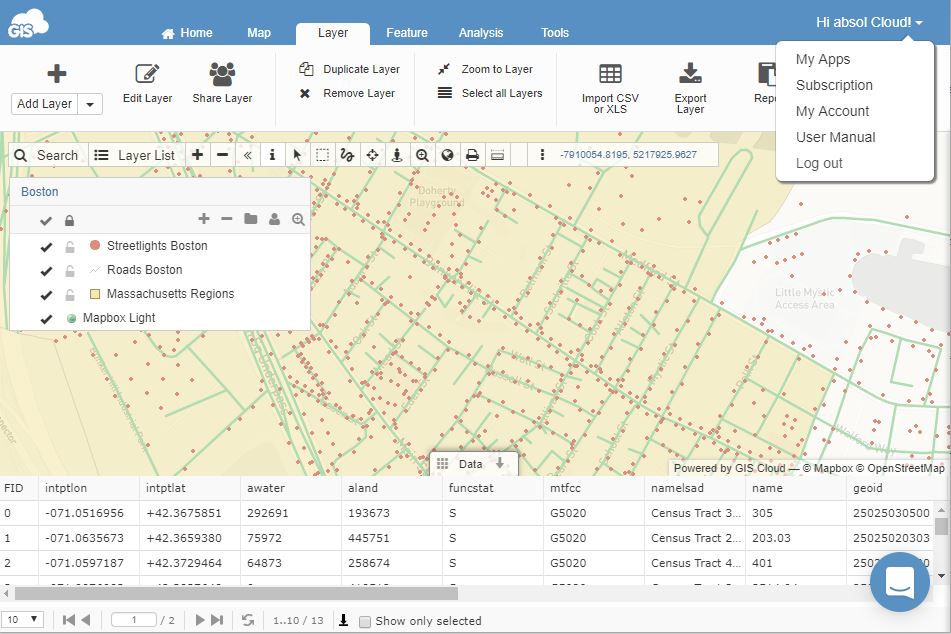The height and width of the screenshot is (634, 951).
Task: Click Select all Layers
Action: pos(490,93)
